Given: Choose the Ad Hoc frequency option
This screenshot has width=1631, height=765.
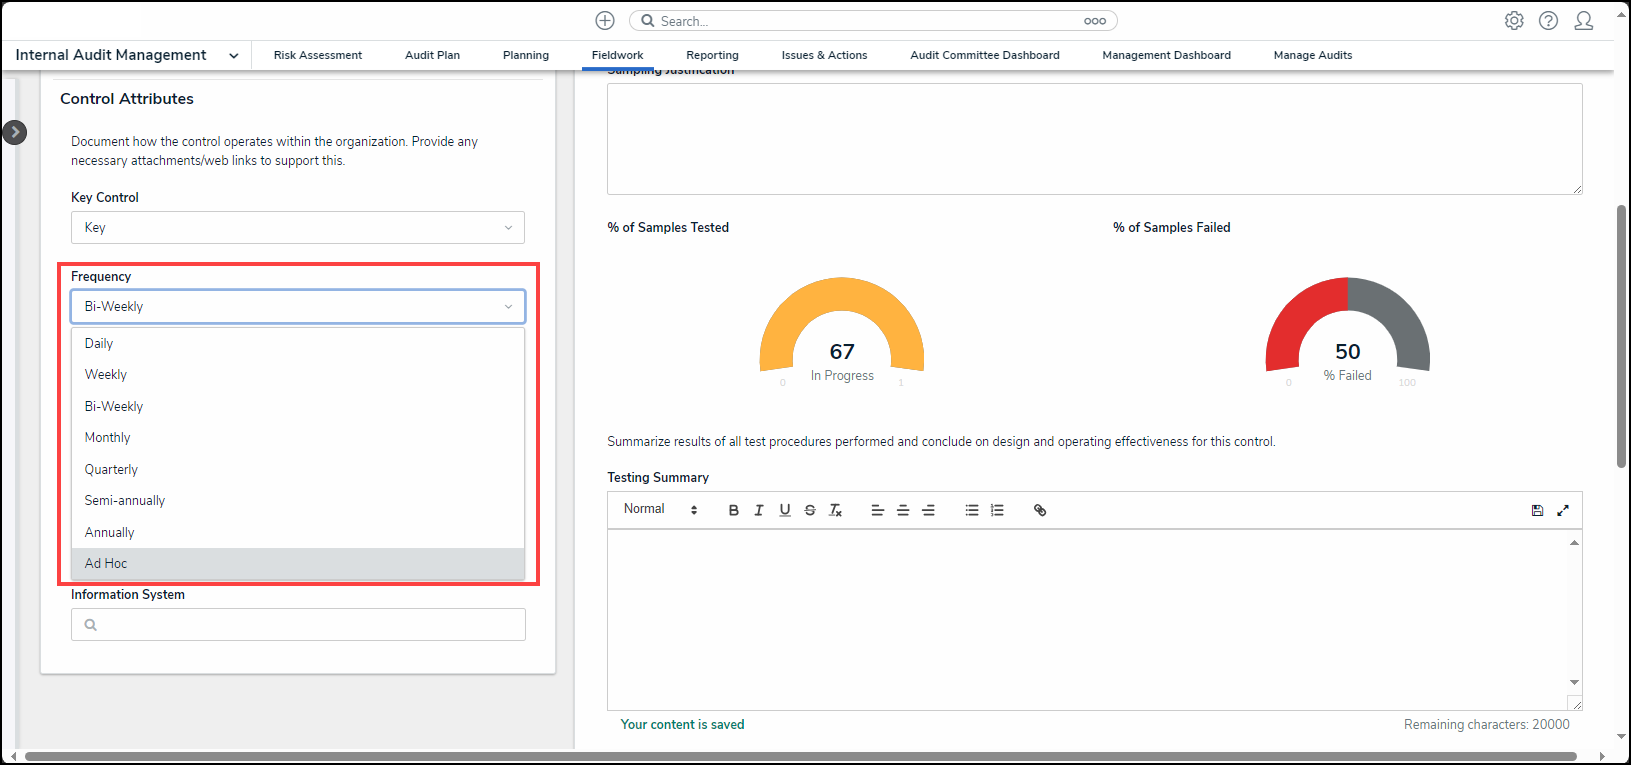Looking at the screenshot, I should click(106, 564).
